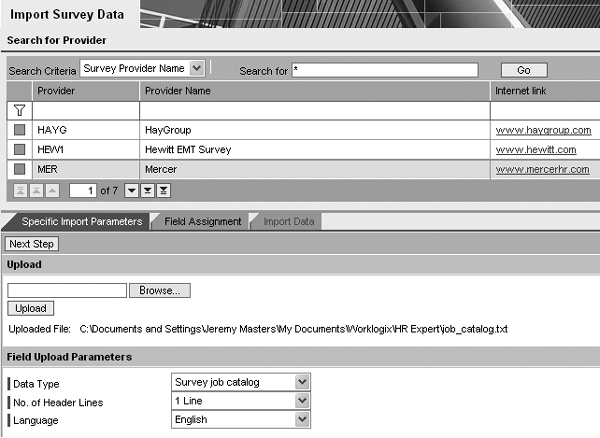Select the HAYG provider row
600x438 pixels.
tap(20, 130)
